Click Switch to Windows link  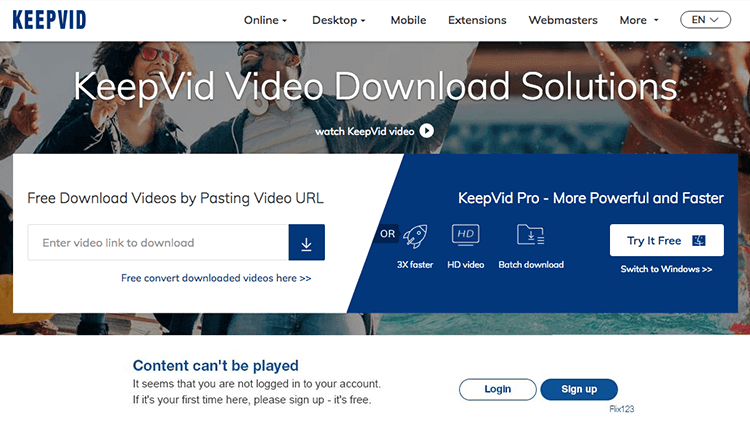[x=666, y=269]
